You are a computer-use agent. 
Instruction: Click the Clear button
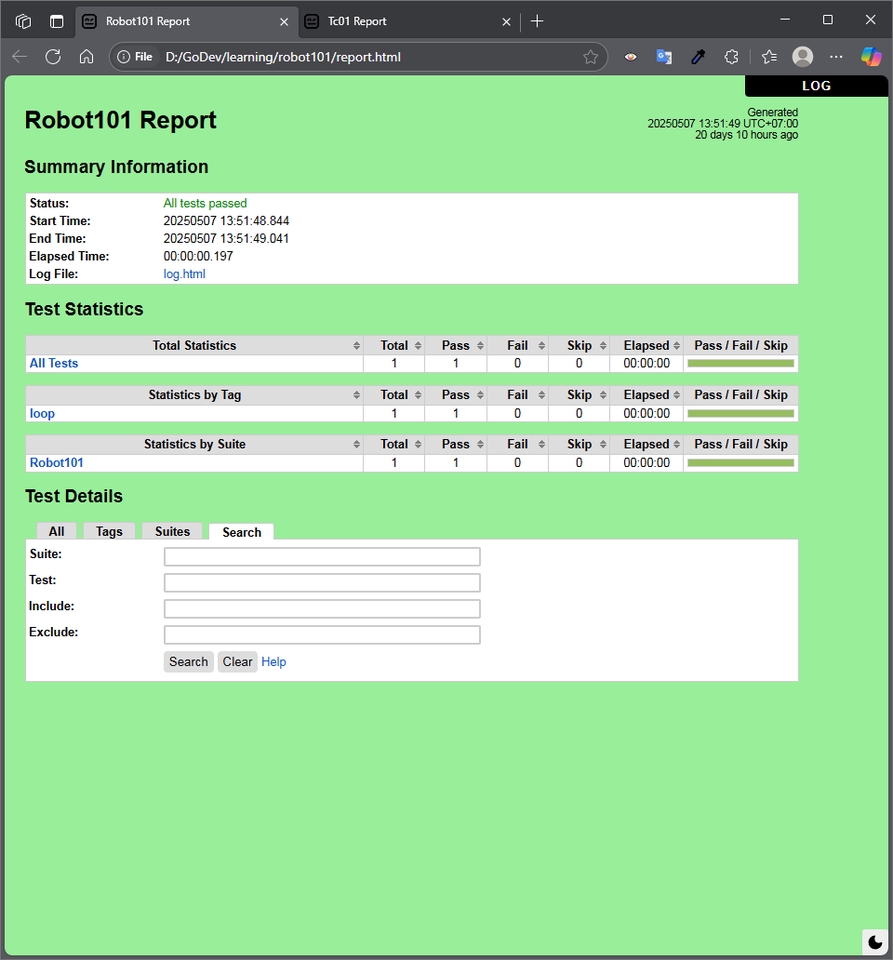click(x=237, y=662)
